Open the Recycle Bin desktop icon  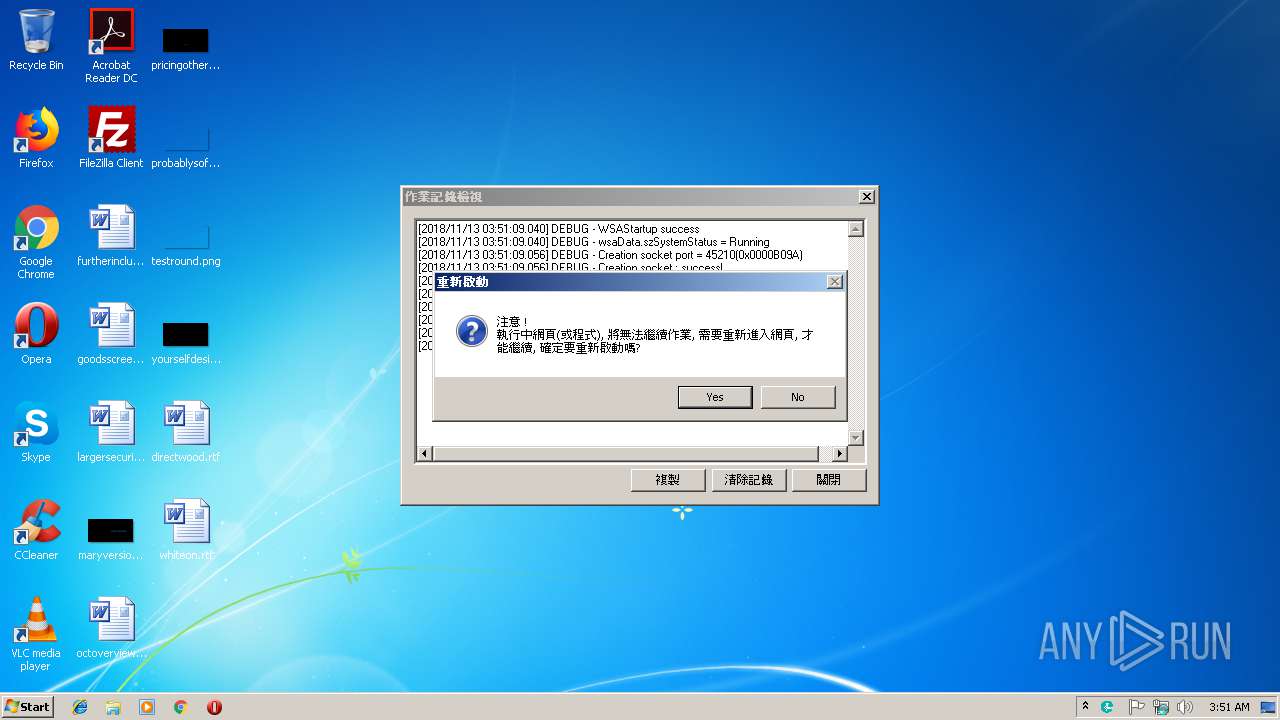point(36,41)
